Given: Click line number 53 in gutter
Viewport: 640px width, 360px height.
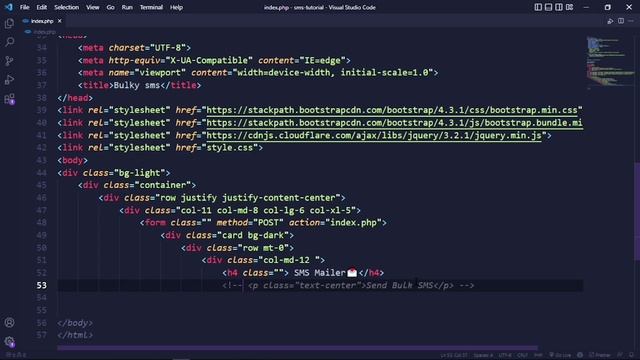Looking at the screenshot, I should click(42, 285).
